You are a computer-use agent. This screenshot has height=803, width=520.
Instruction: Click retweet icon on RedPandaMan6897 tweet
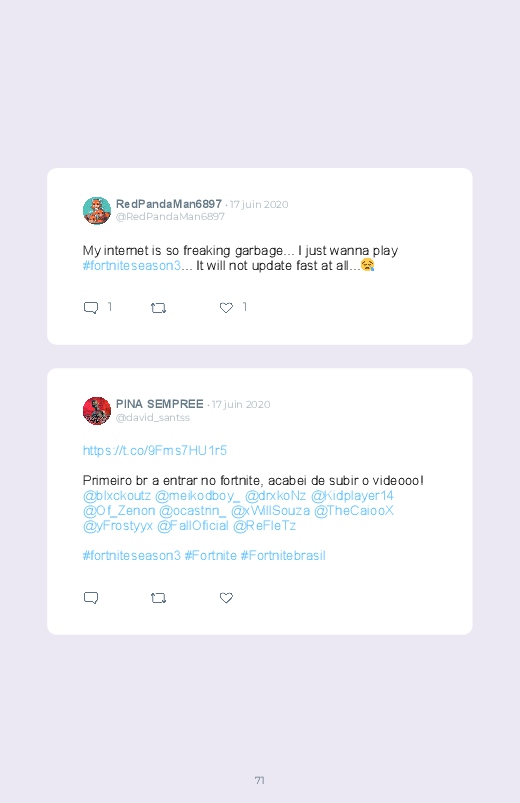[158, 308]
